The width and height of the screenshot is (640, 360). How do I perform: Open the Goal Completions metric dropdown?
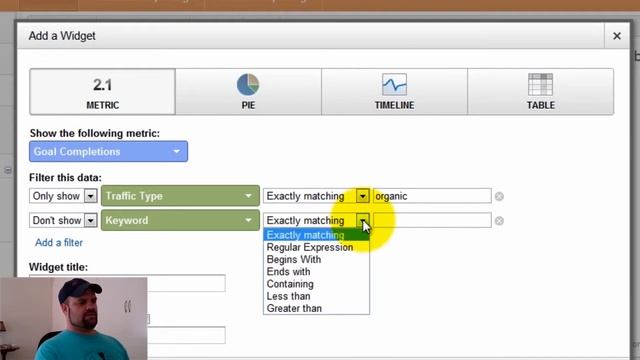[x=109, y=151]
